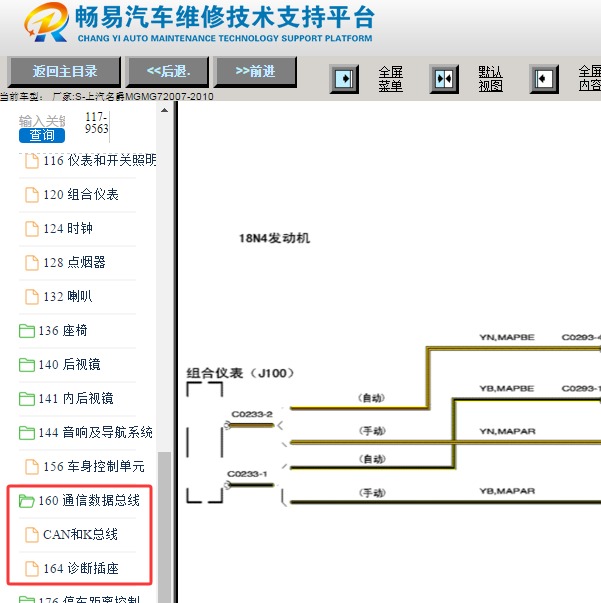Expand the 141 内后视镜 folder

click(27, 399)
